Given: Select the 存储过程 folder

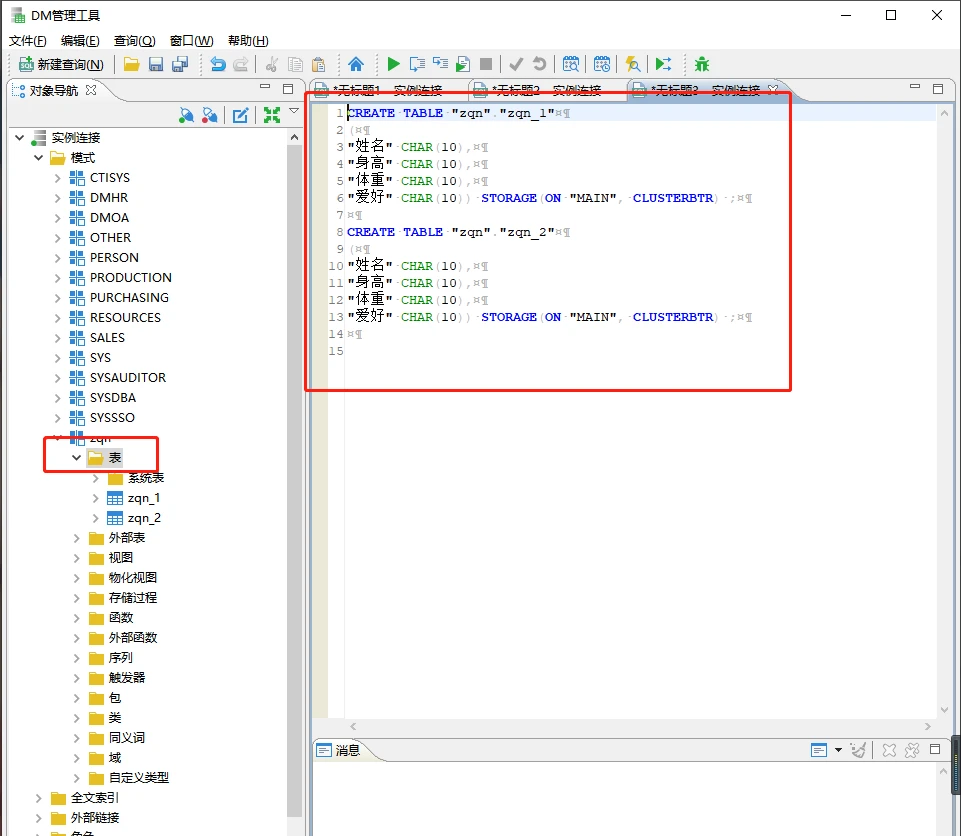Looking at the screenshot, I should tap(132, 598).
